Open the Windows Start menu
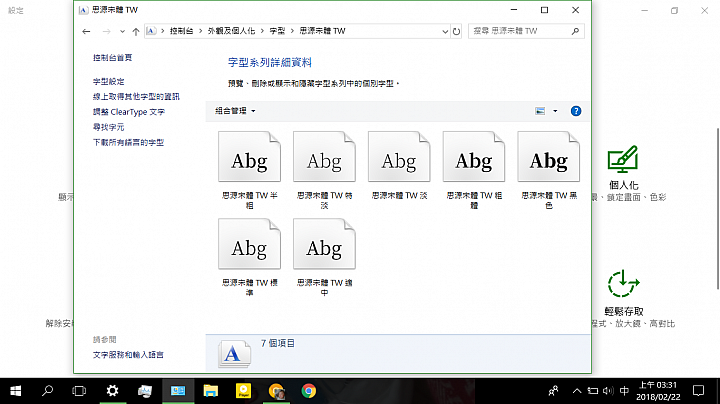 tap(16, 391)
